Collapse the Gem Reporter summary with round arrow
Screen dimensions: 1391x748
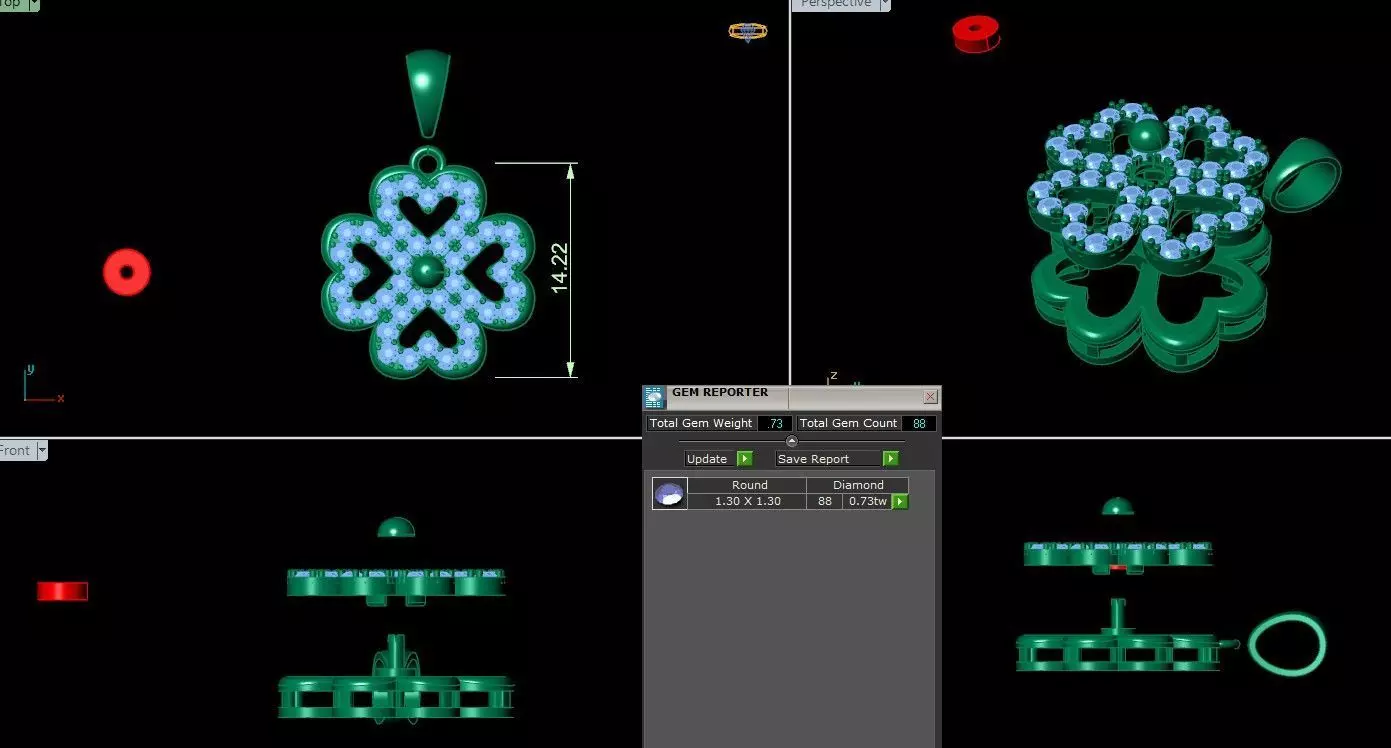tap(792, 441)
